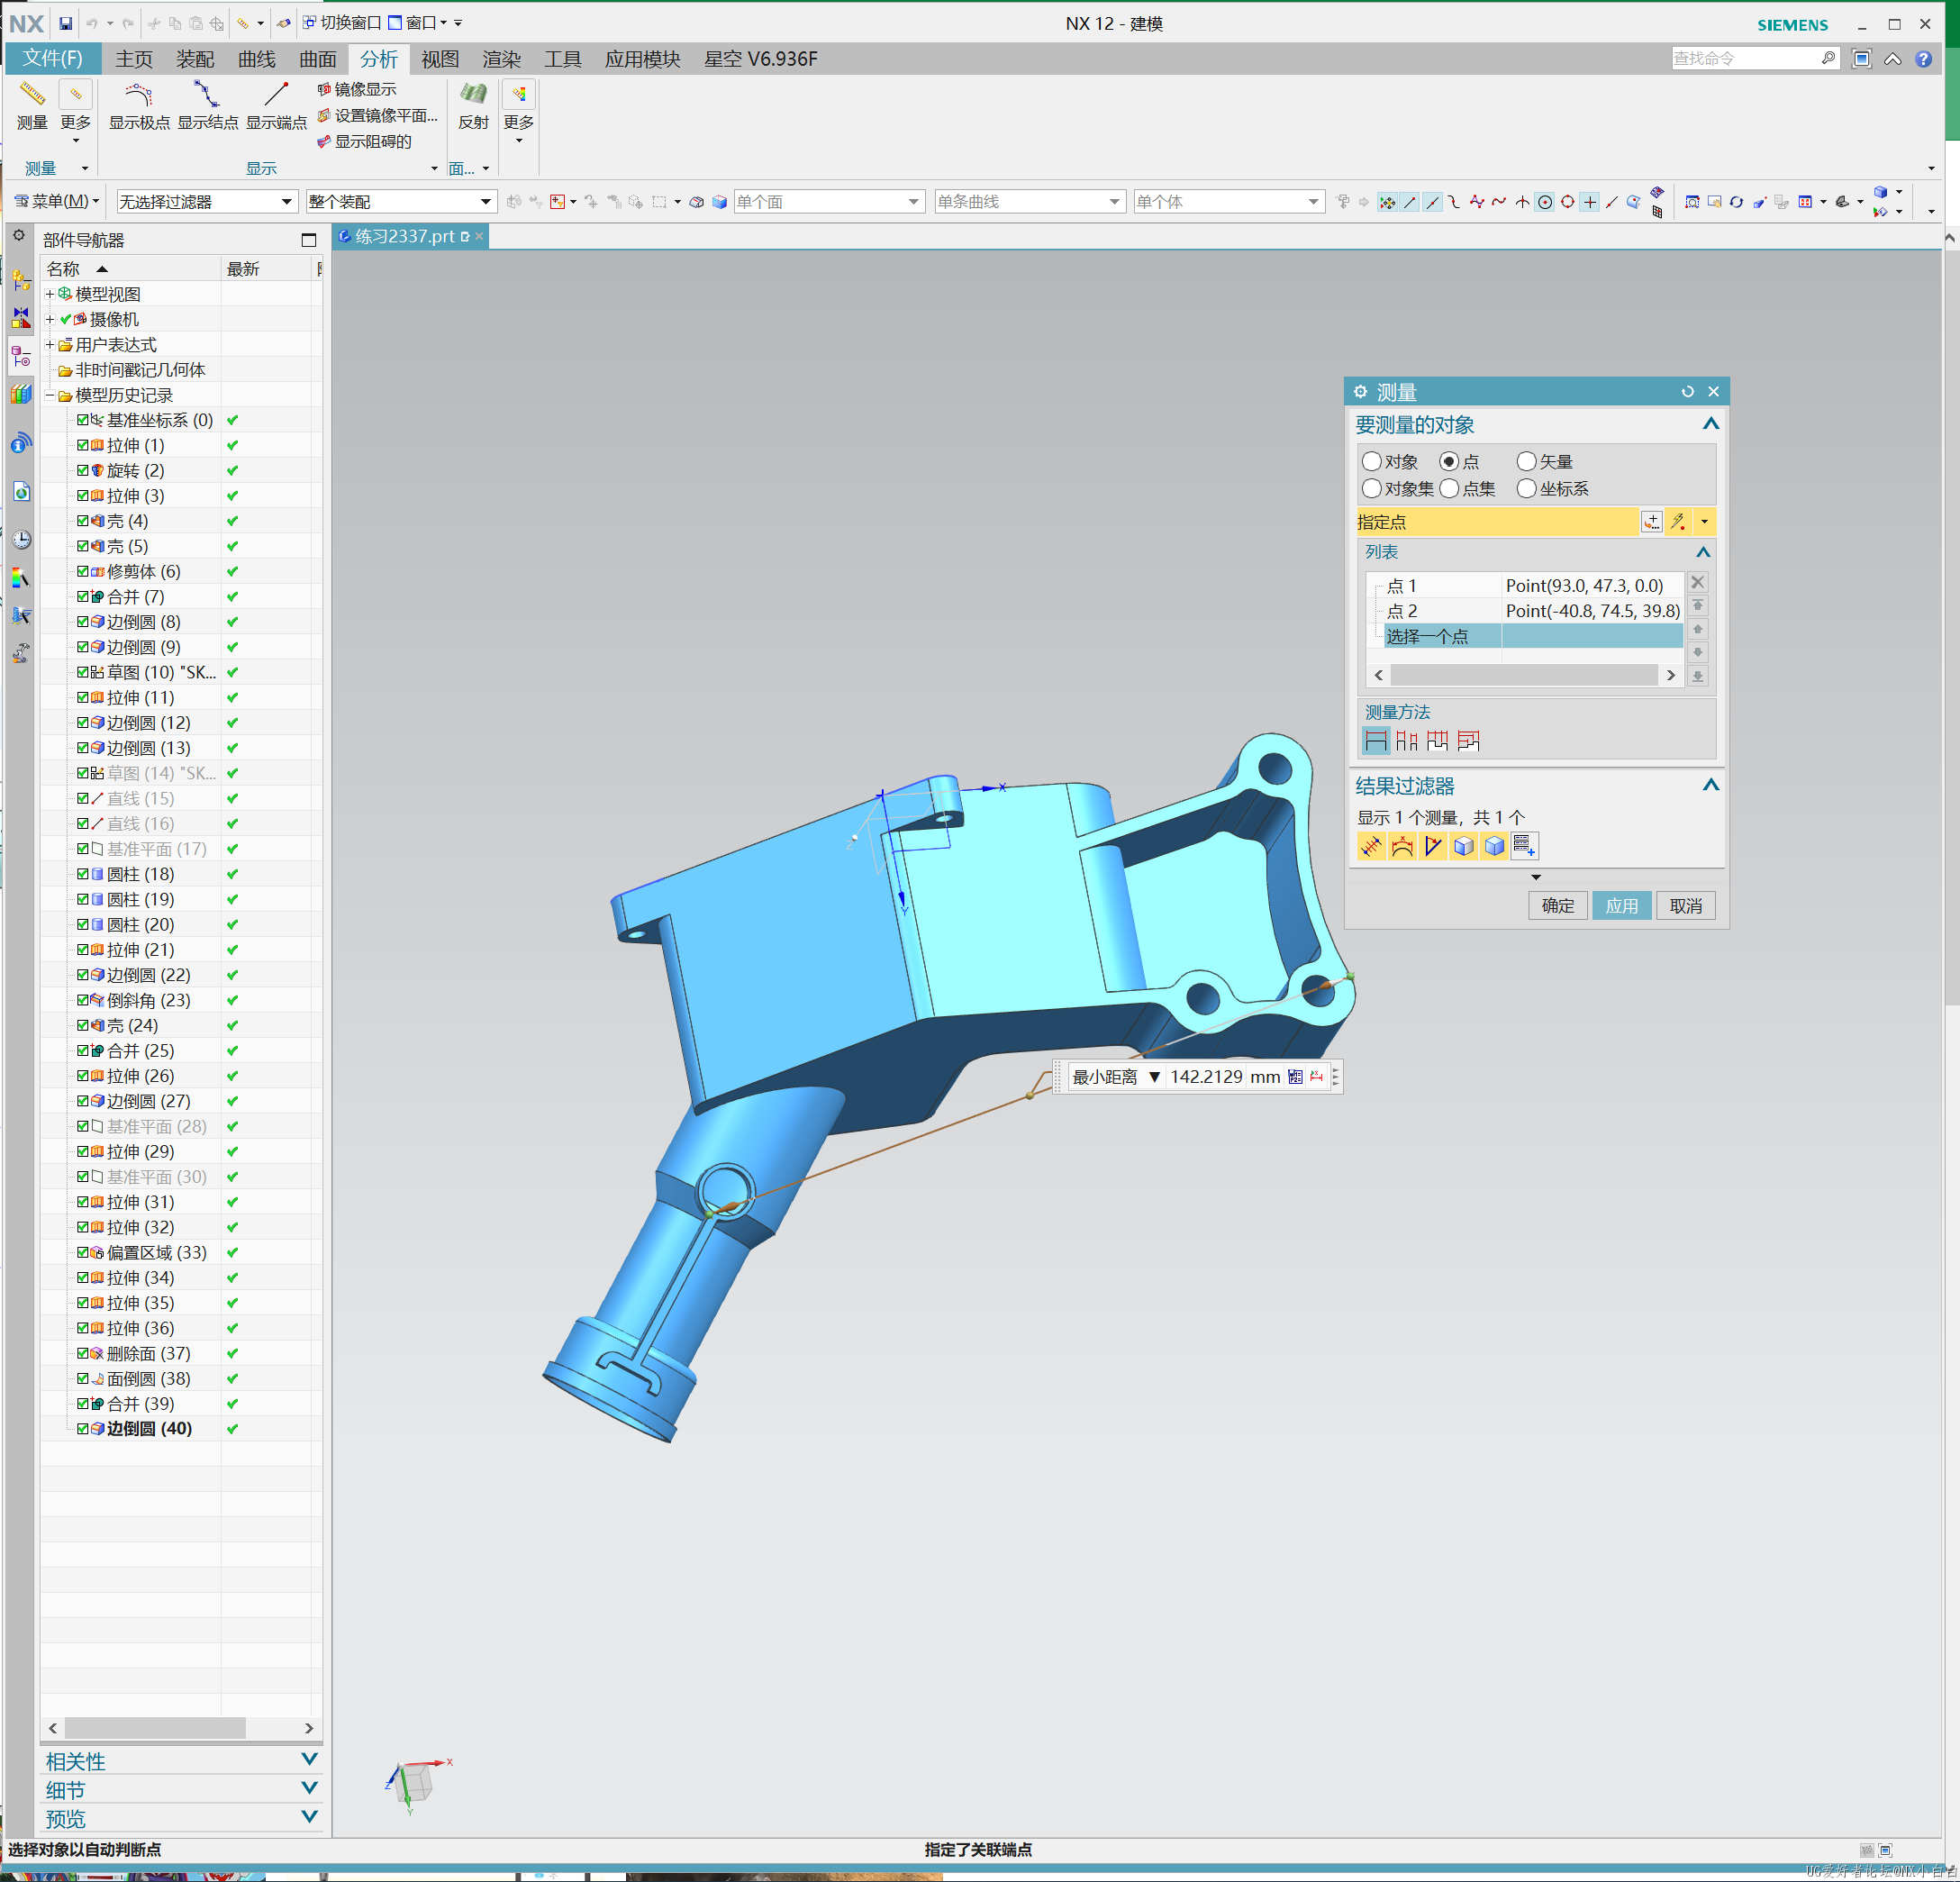The width and height of the screenshot is (1960, 1882).
Task: Expand the 模型视图 tree node
Action: 50,294
